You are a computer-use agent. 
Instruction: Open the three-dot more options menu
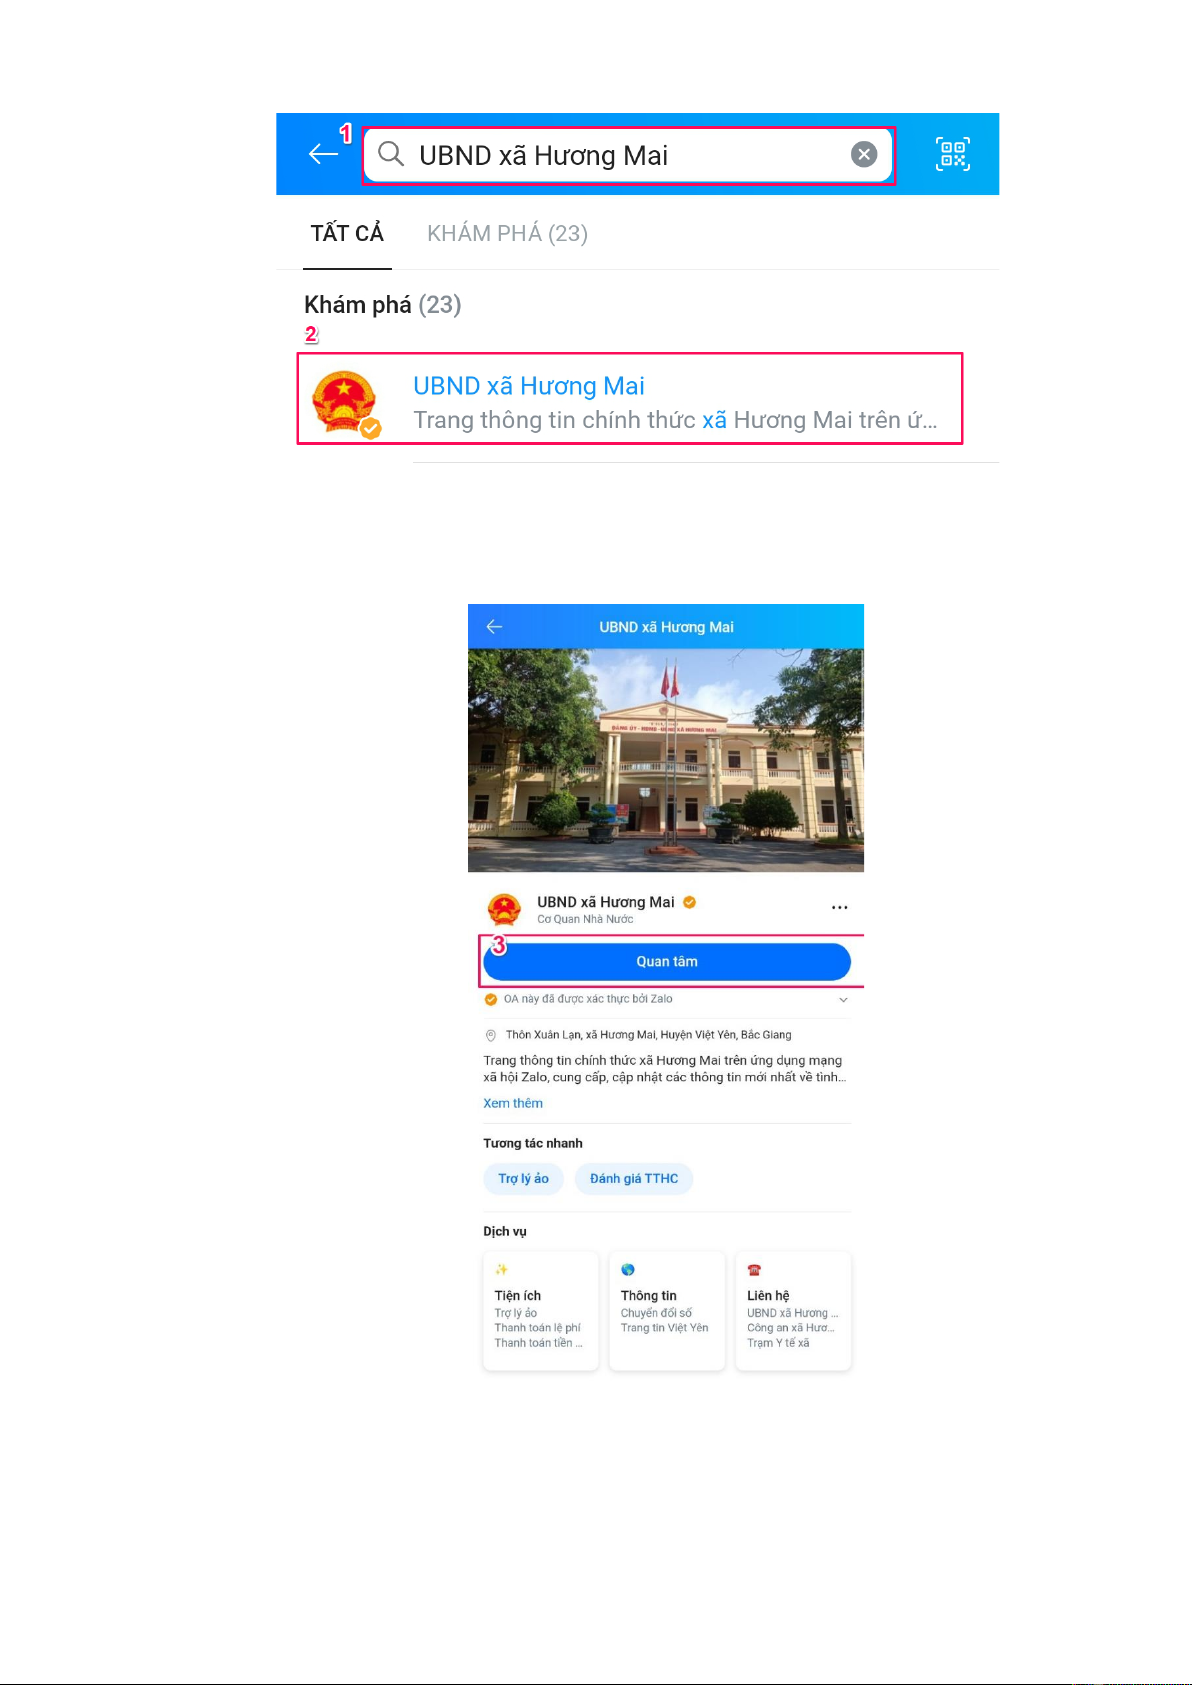(x=840, y=908)
